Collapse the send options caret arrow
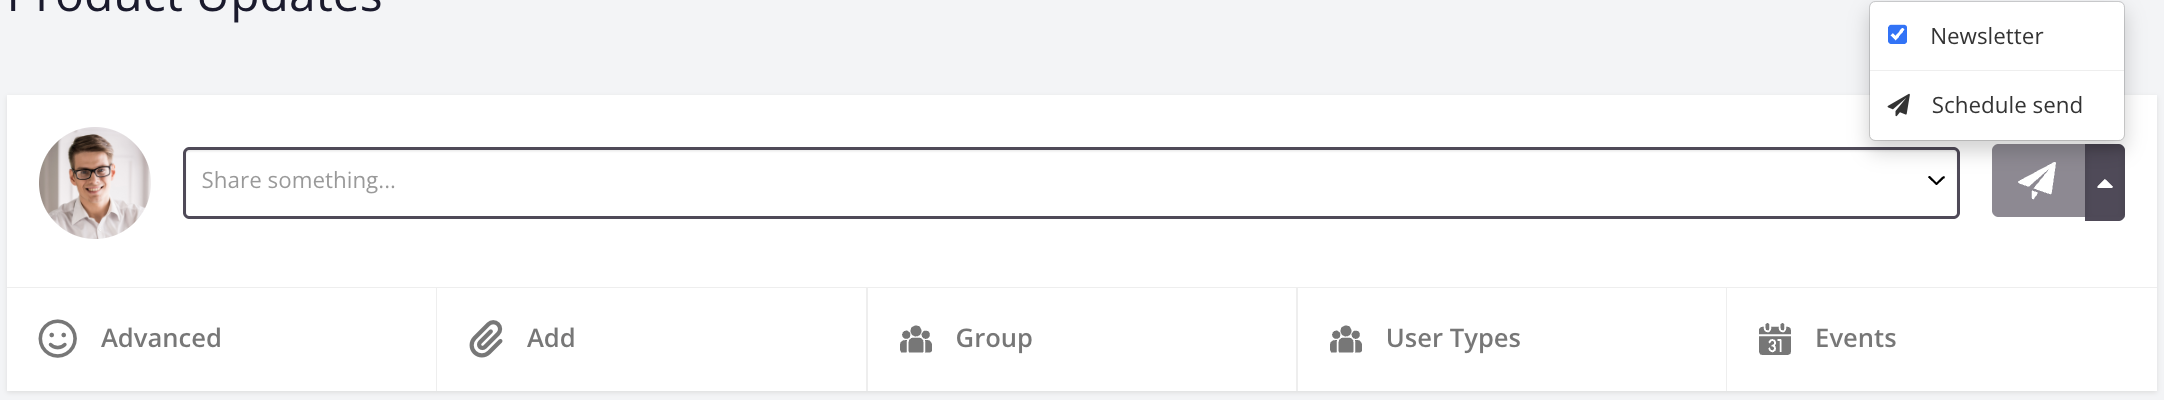The image size is (2164, 400). (x=2105, y=182)
